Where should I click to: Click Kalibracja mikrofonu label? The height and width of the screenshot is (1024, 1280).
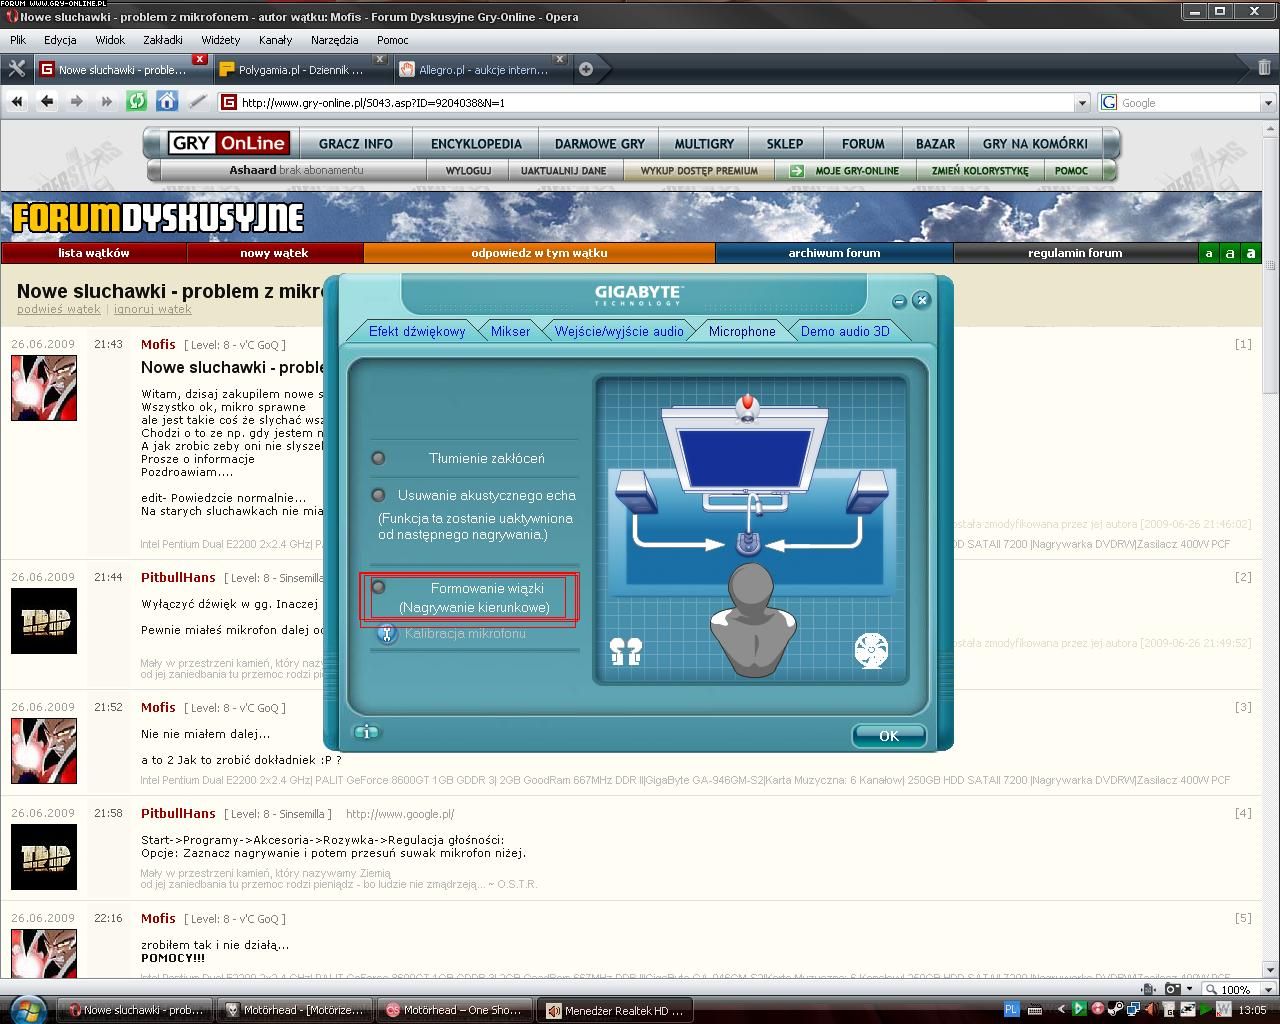[x=465, y=633]
